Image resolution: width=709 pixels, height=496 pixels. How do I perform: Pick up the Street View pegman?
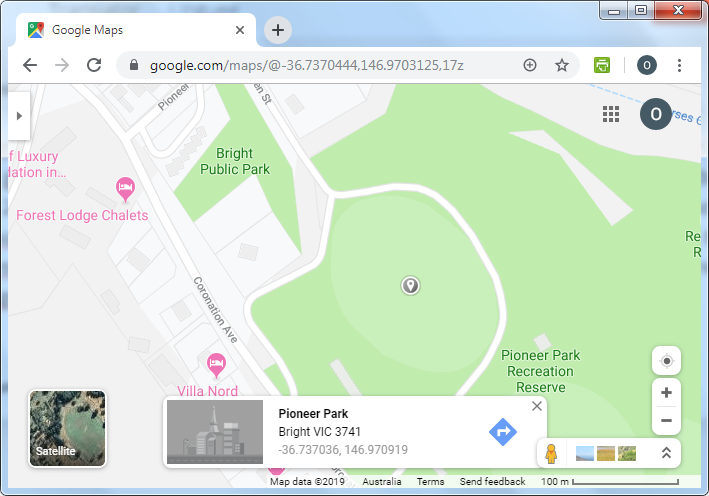click(551, 453)
